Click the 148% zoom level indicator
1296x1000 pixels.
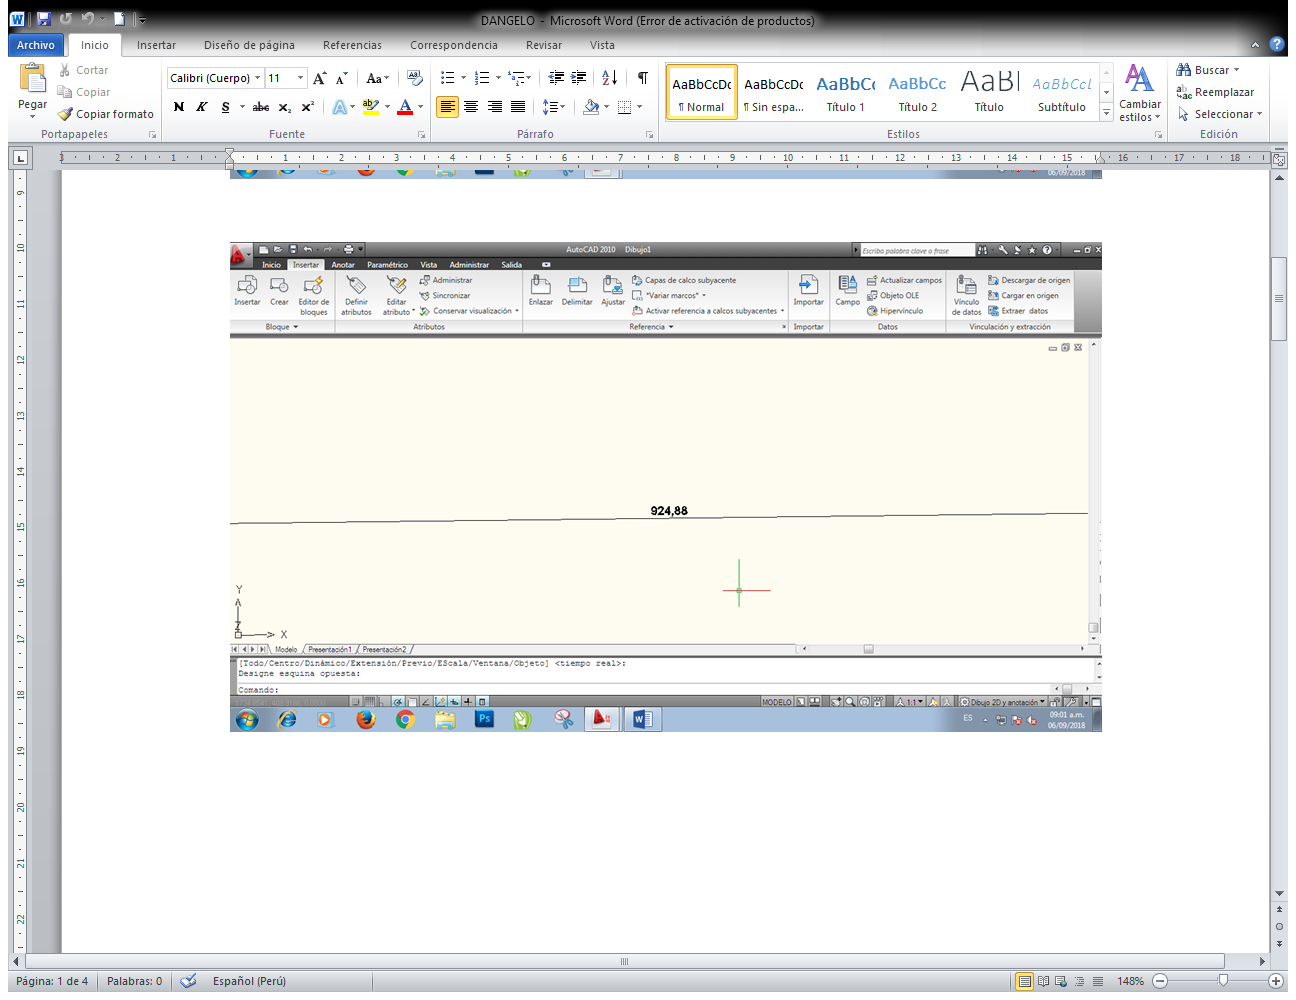pyautogui.click(x=1130, y=981)
